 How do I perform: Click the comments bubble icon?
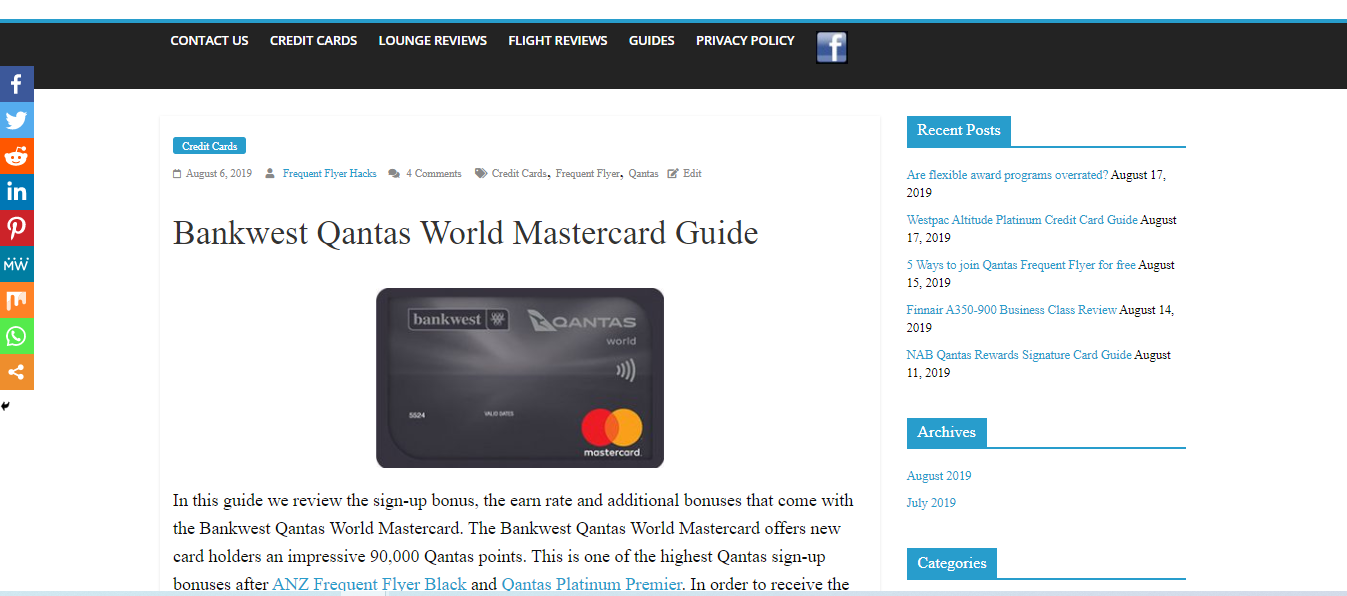click(x=394, y=174)
